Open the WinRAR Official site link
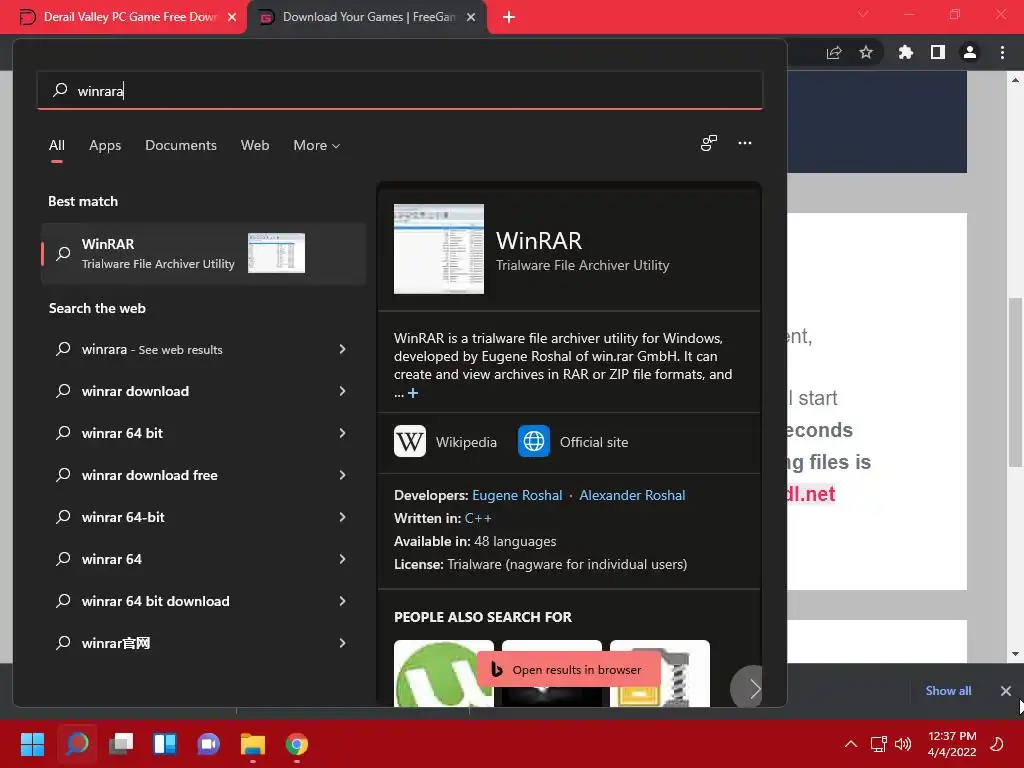 573,441
